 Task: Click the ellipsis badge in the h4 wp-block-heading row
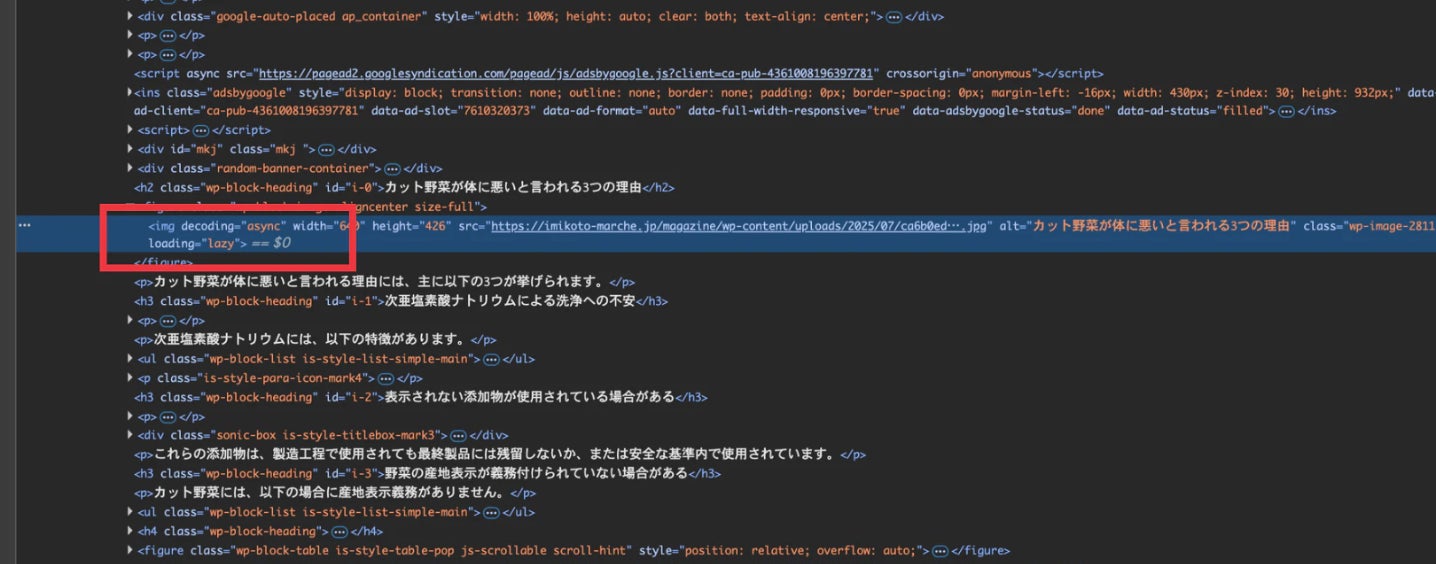[339, 531]
